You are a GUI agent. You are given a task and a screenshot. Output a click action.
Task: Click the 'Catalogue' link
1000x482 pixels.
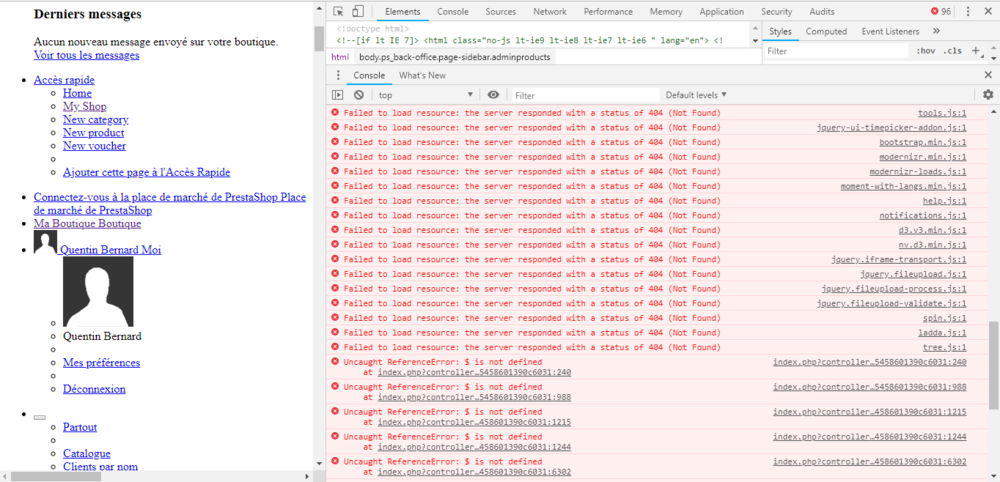[87, 454]
